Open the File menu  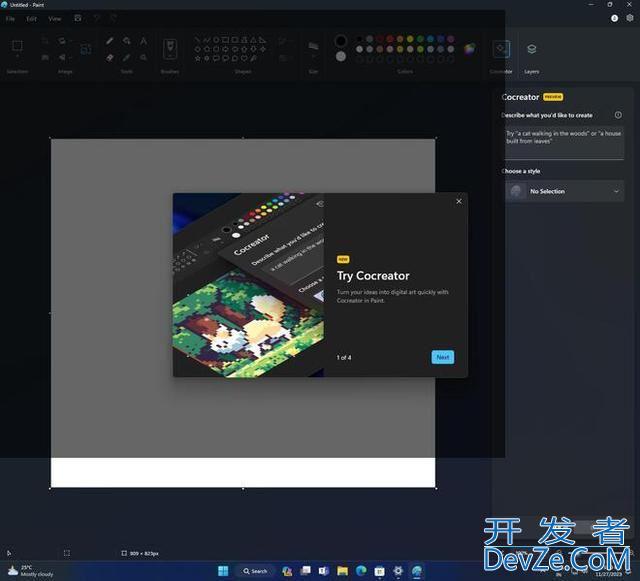[x=10, y=19]
